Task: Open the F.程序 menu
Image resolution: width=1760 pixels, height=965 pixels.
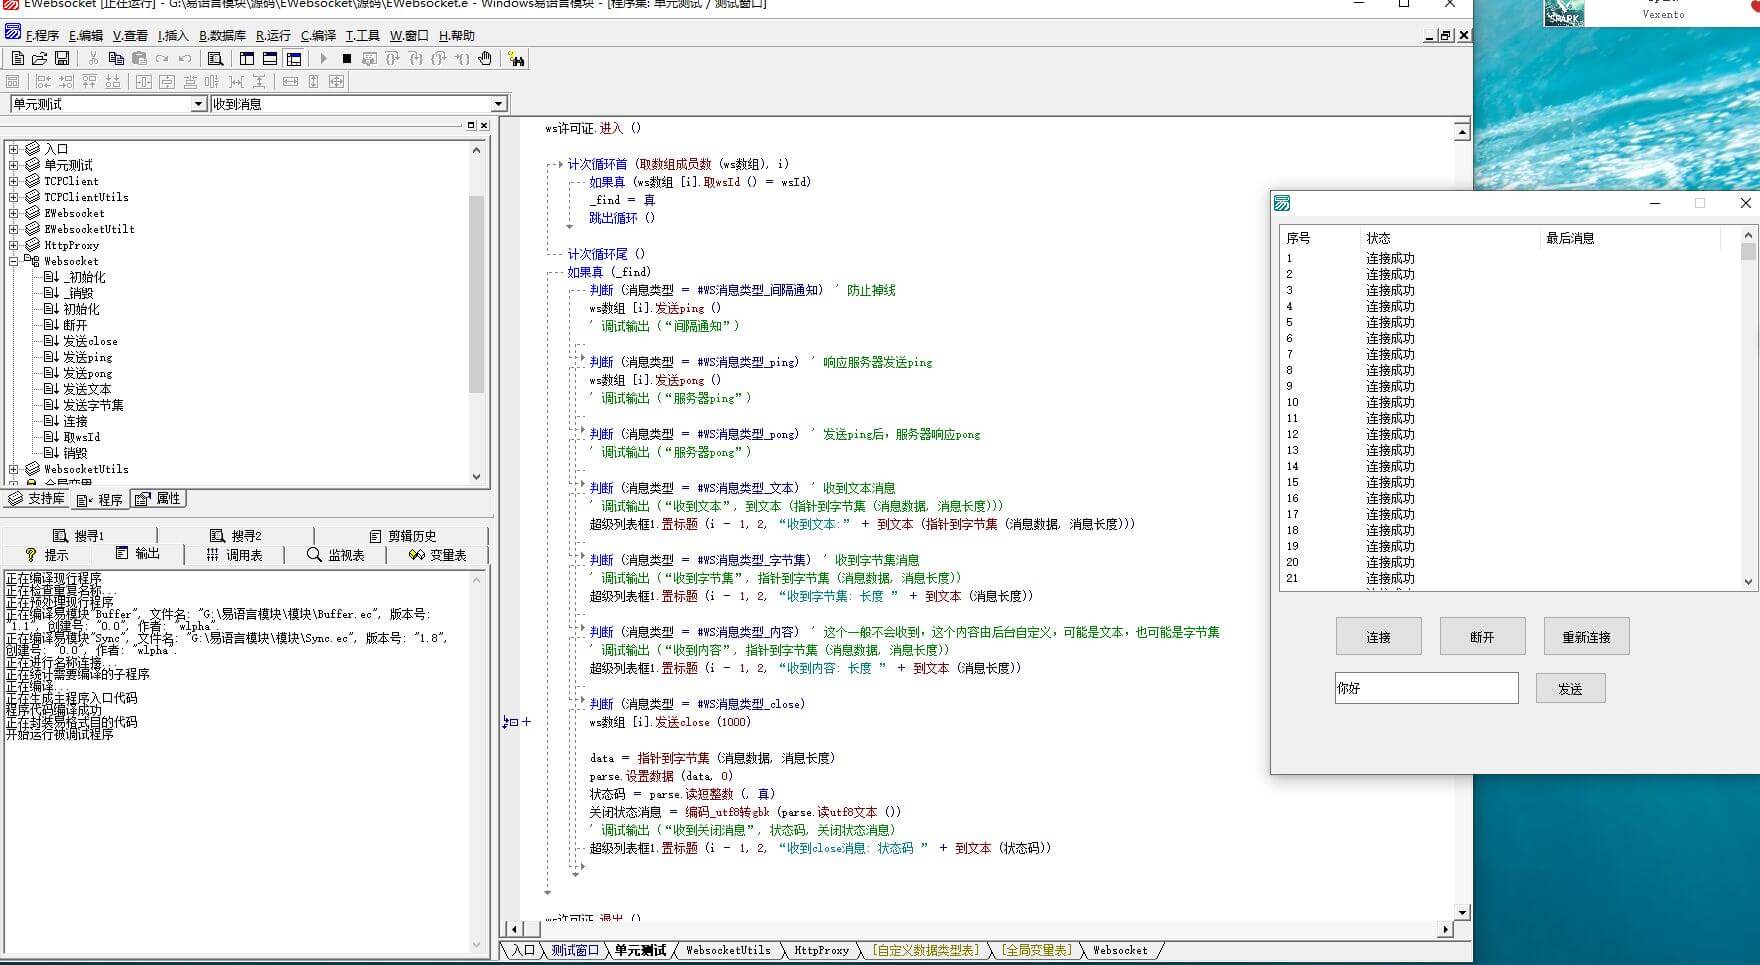Action: click(x=42, y=35)
